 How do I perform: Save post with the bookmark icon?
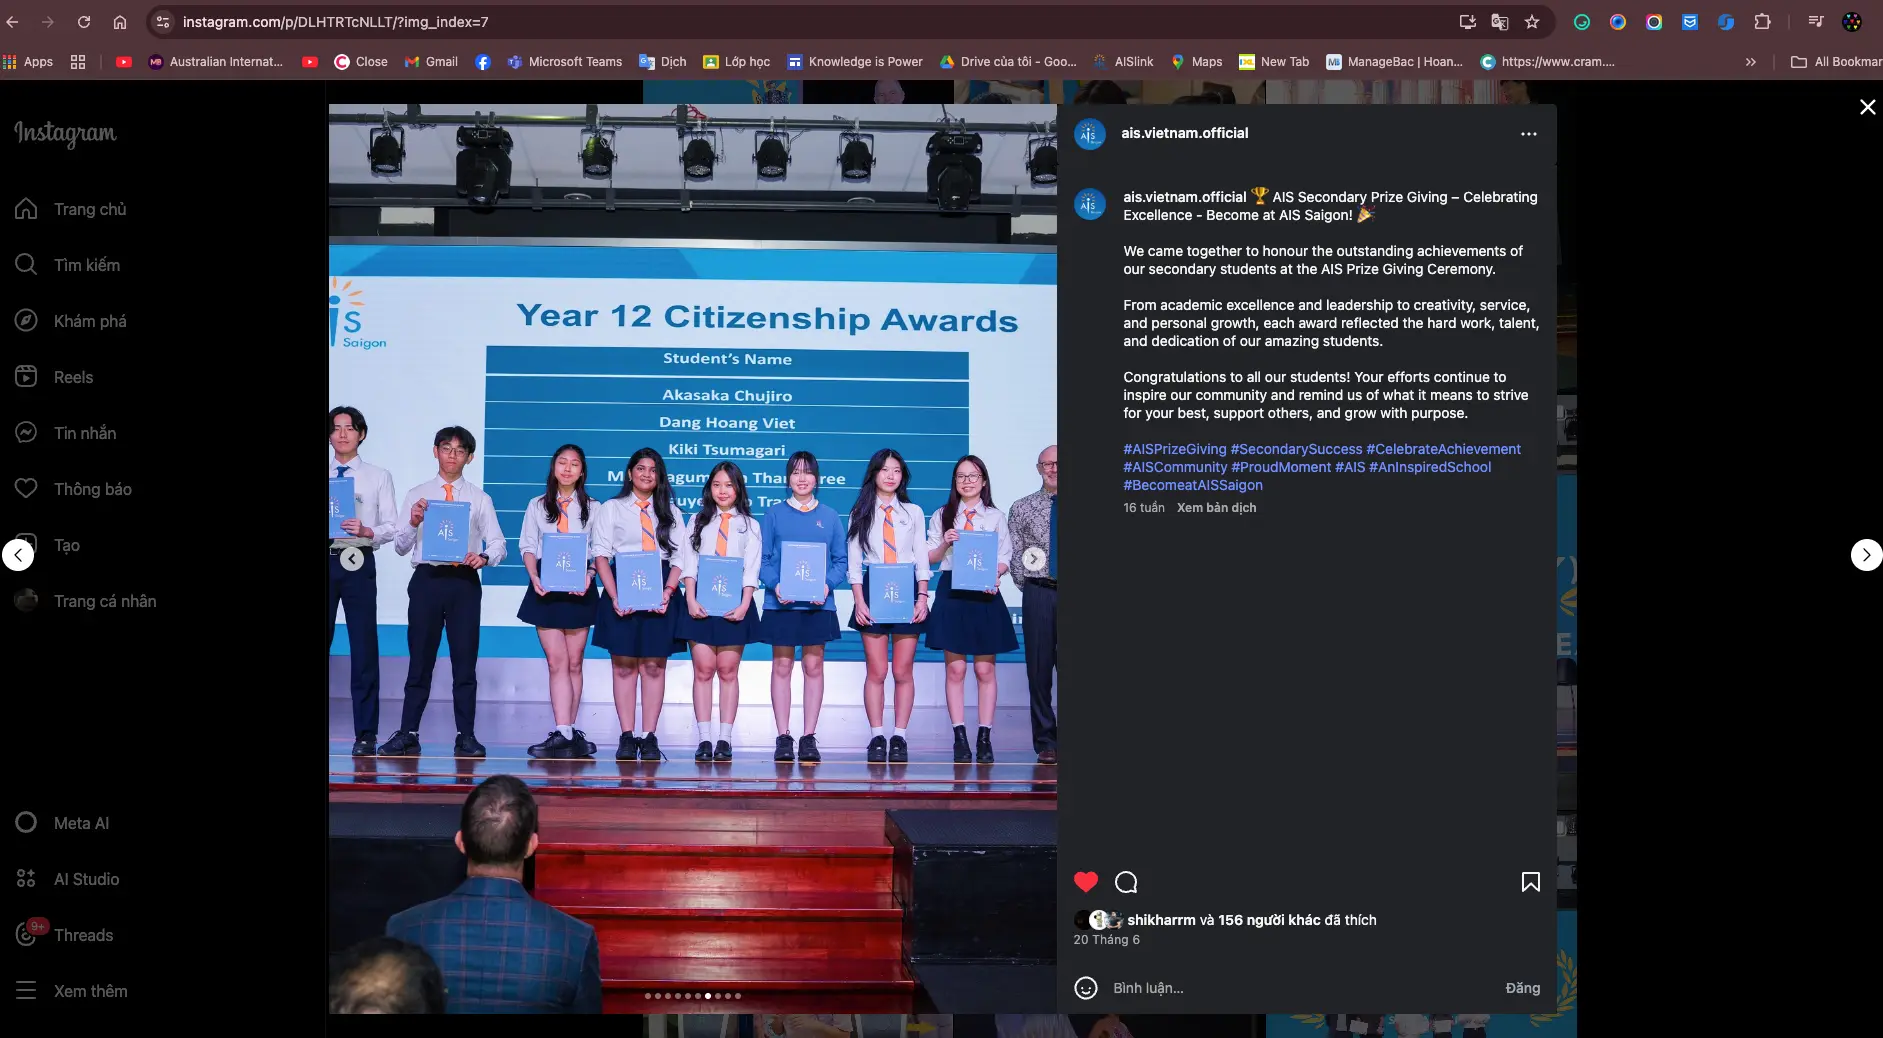1530,882
